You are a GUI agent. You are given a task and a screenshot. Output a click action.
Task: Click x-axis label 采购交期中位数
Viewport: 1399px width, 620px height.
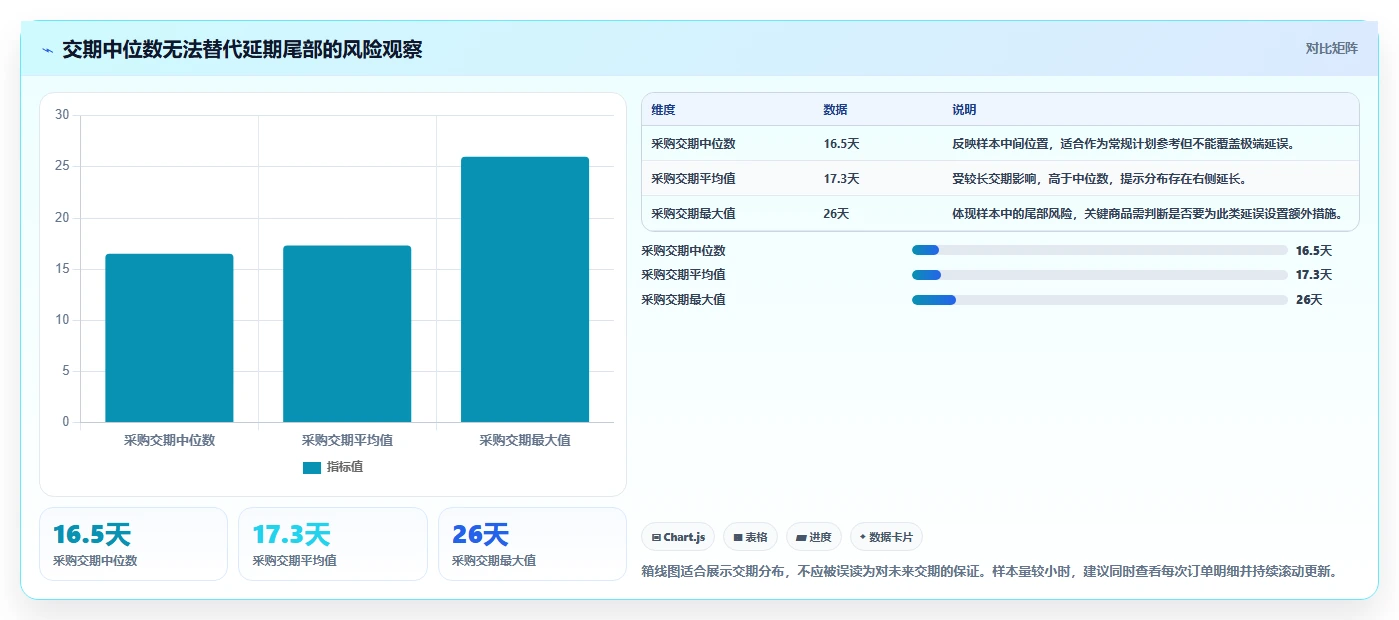pos(169,440)
